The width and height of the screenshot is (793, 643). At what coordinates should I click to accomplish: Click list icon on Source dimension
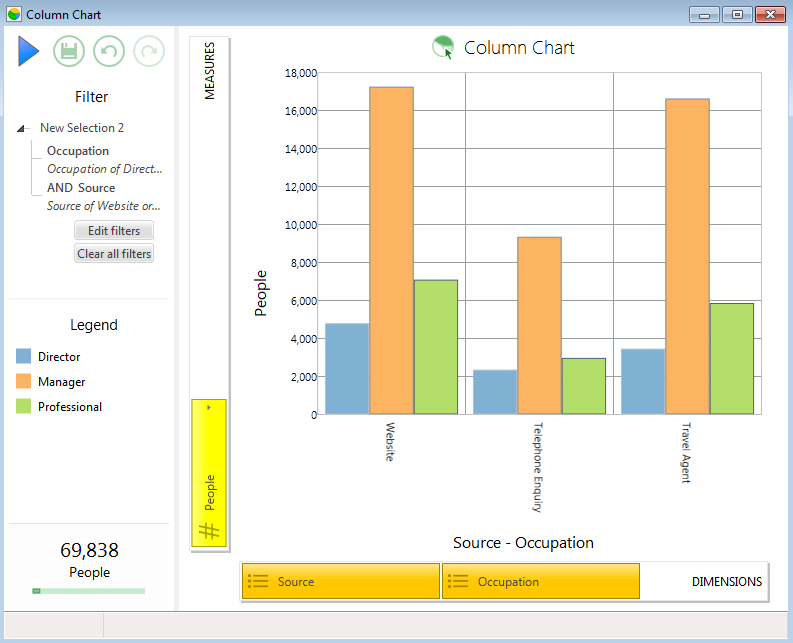tap(258, 581)
